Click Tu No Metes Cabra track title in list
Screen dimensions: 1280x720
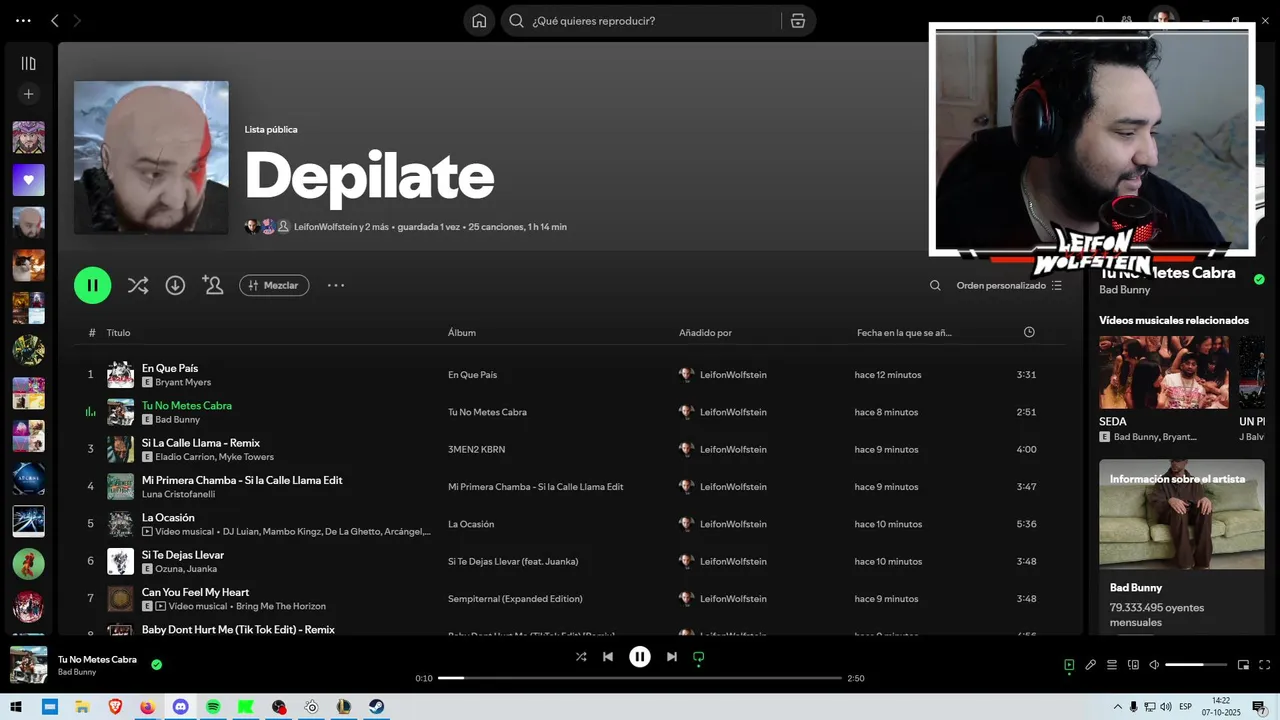[x=187, y=405]
